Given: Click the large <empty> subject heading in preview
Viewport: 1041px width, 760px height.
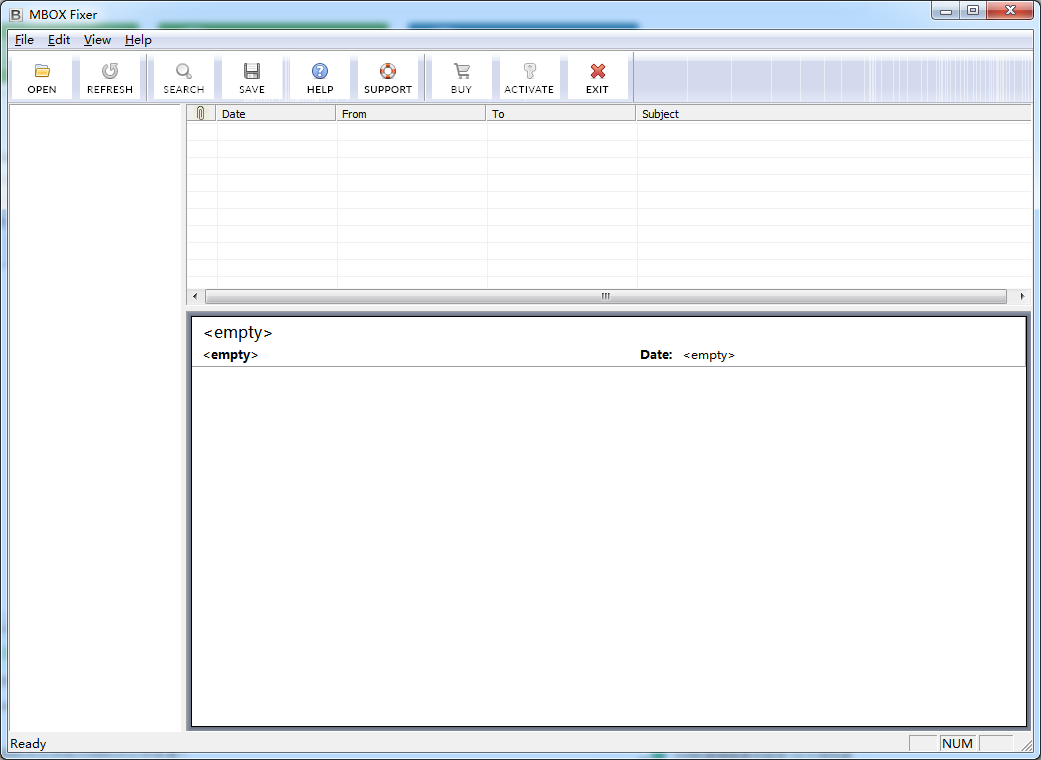Looking at the screenshot, I should pos(238,333).
